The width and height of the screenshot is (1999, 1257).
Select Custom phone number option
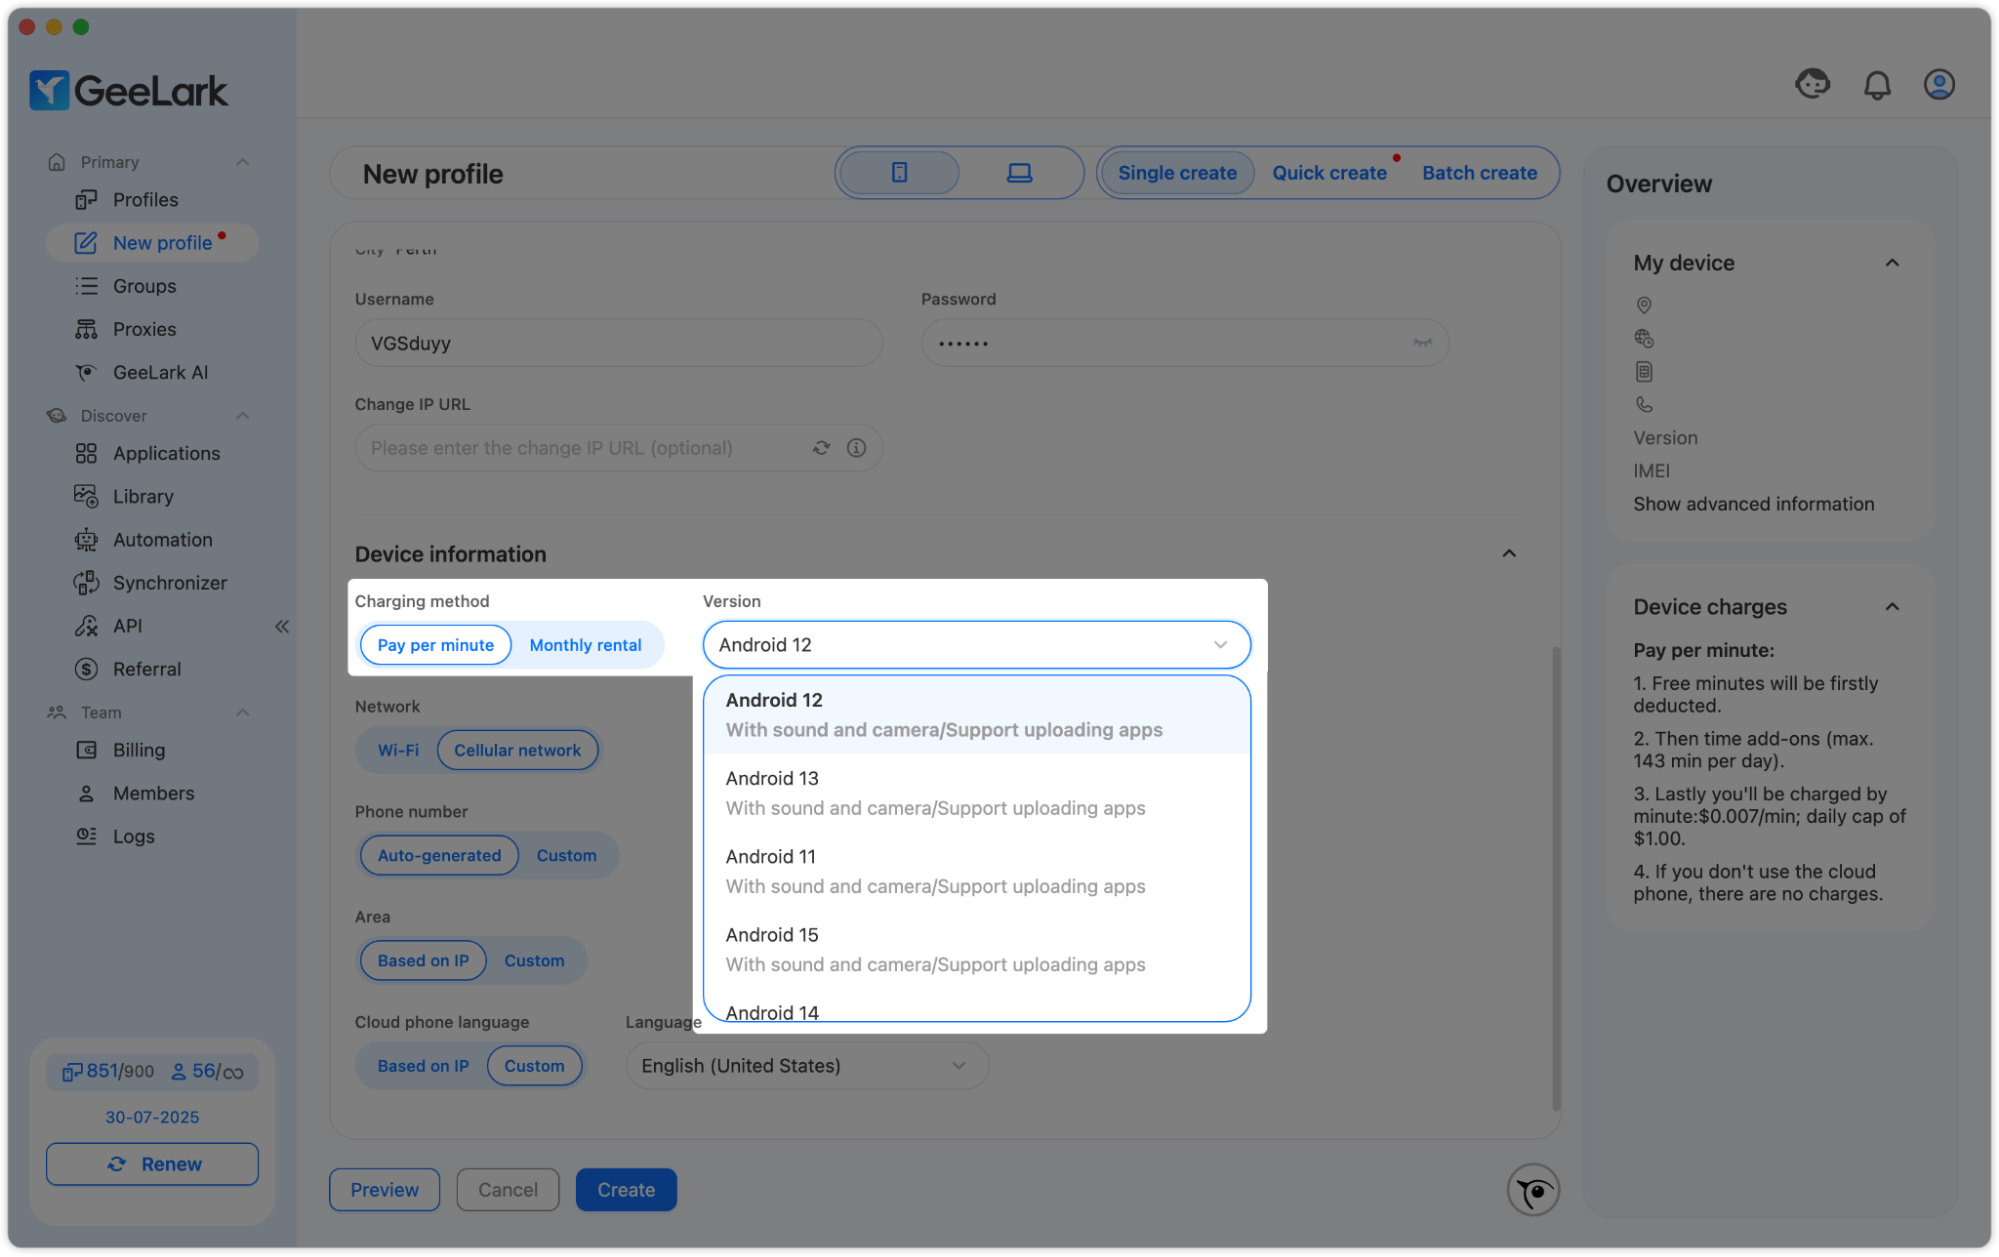pyautogui.click(x=566, y=855)
